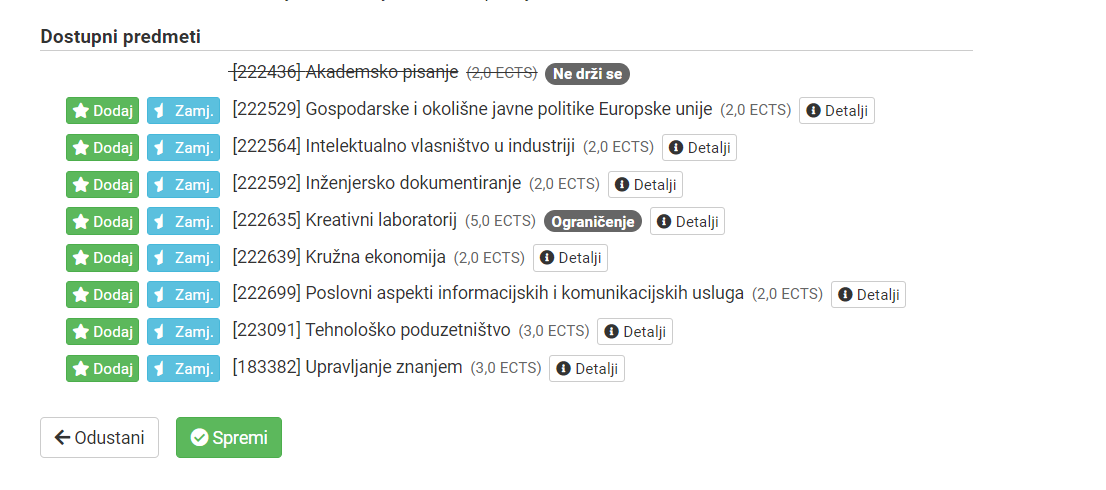Screen dimensions: 1106x490
Task: Click back arrow icon on Odustani
Action: point(62,438)
